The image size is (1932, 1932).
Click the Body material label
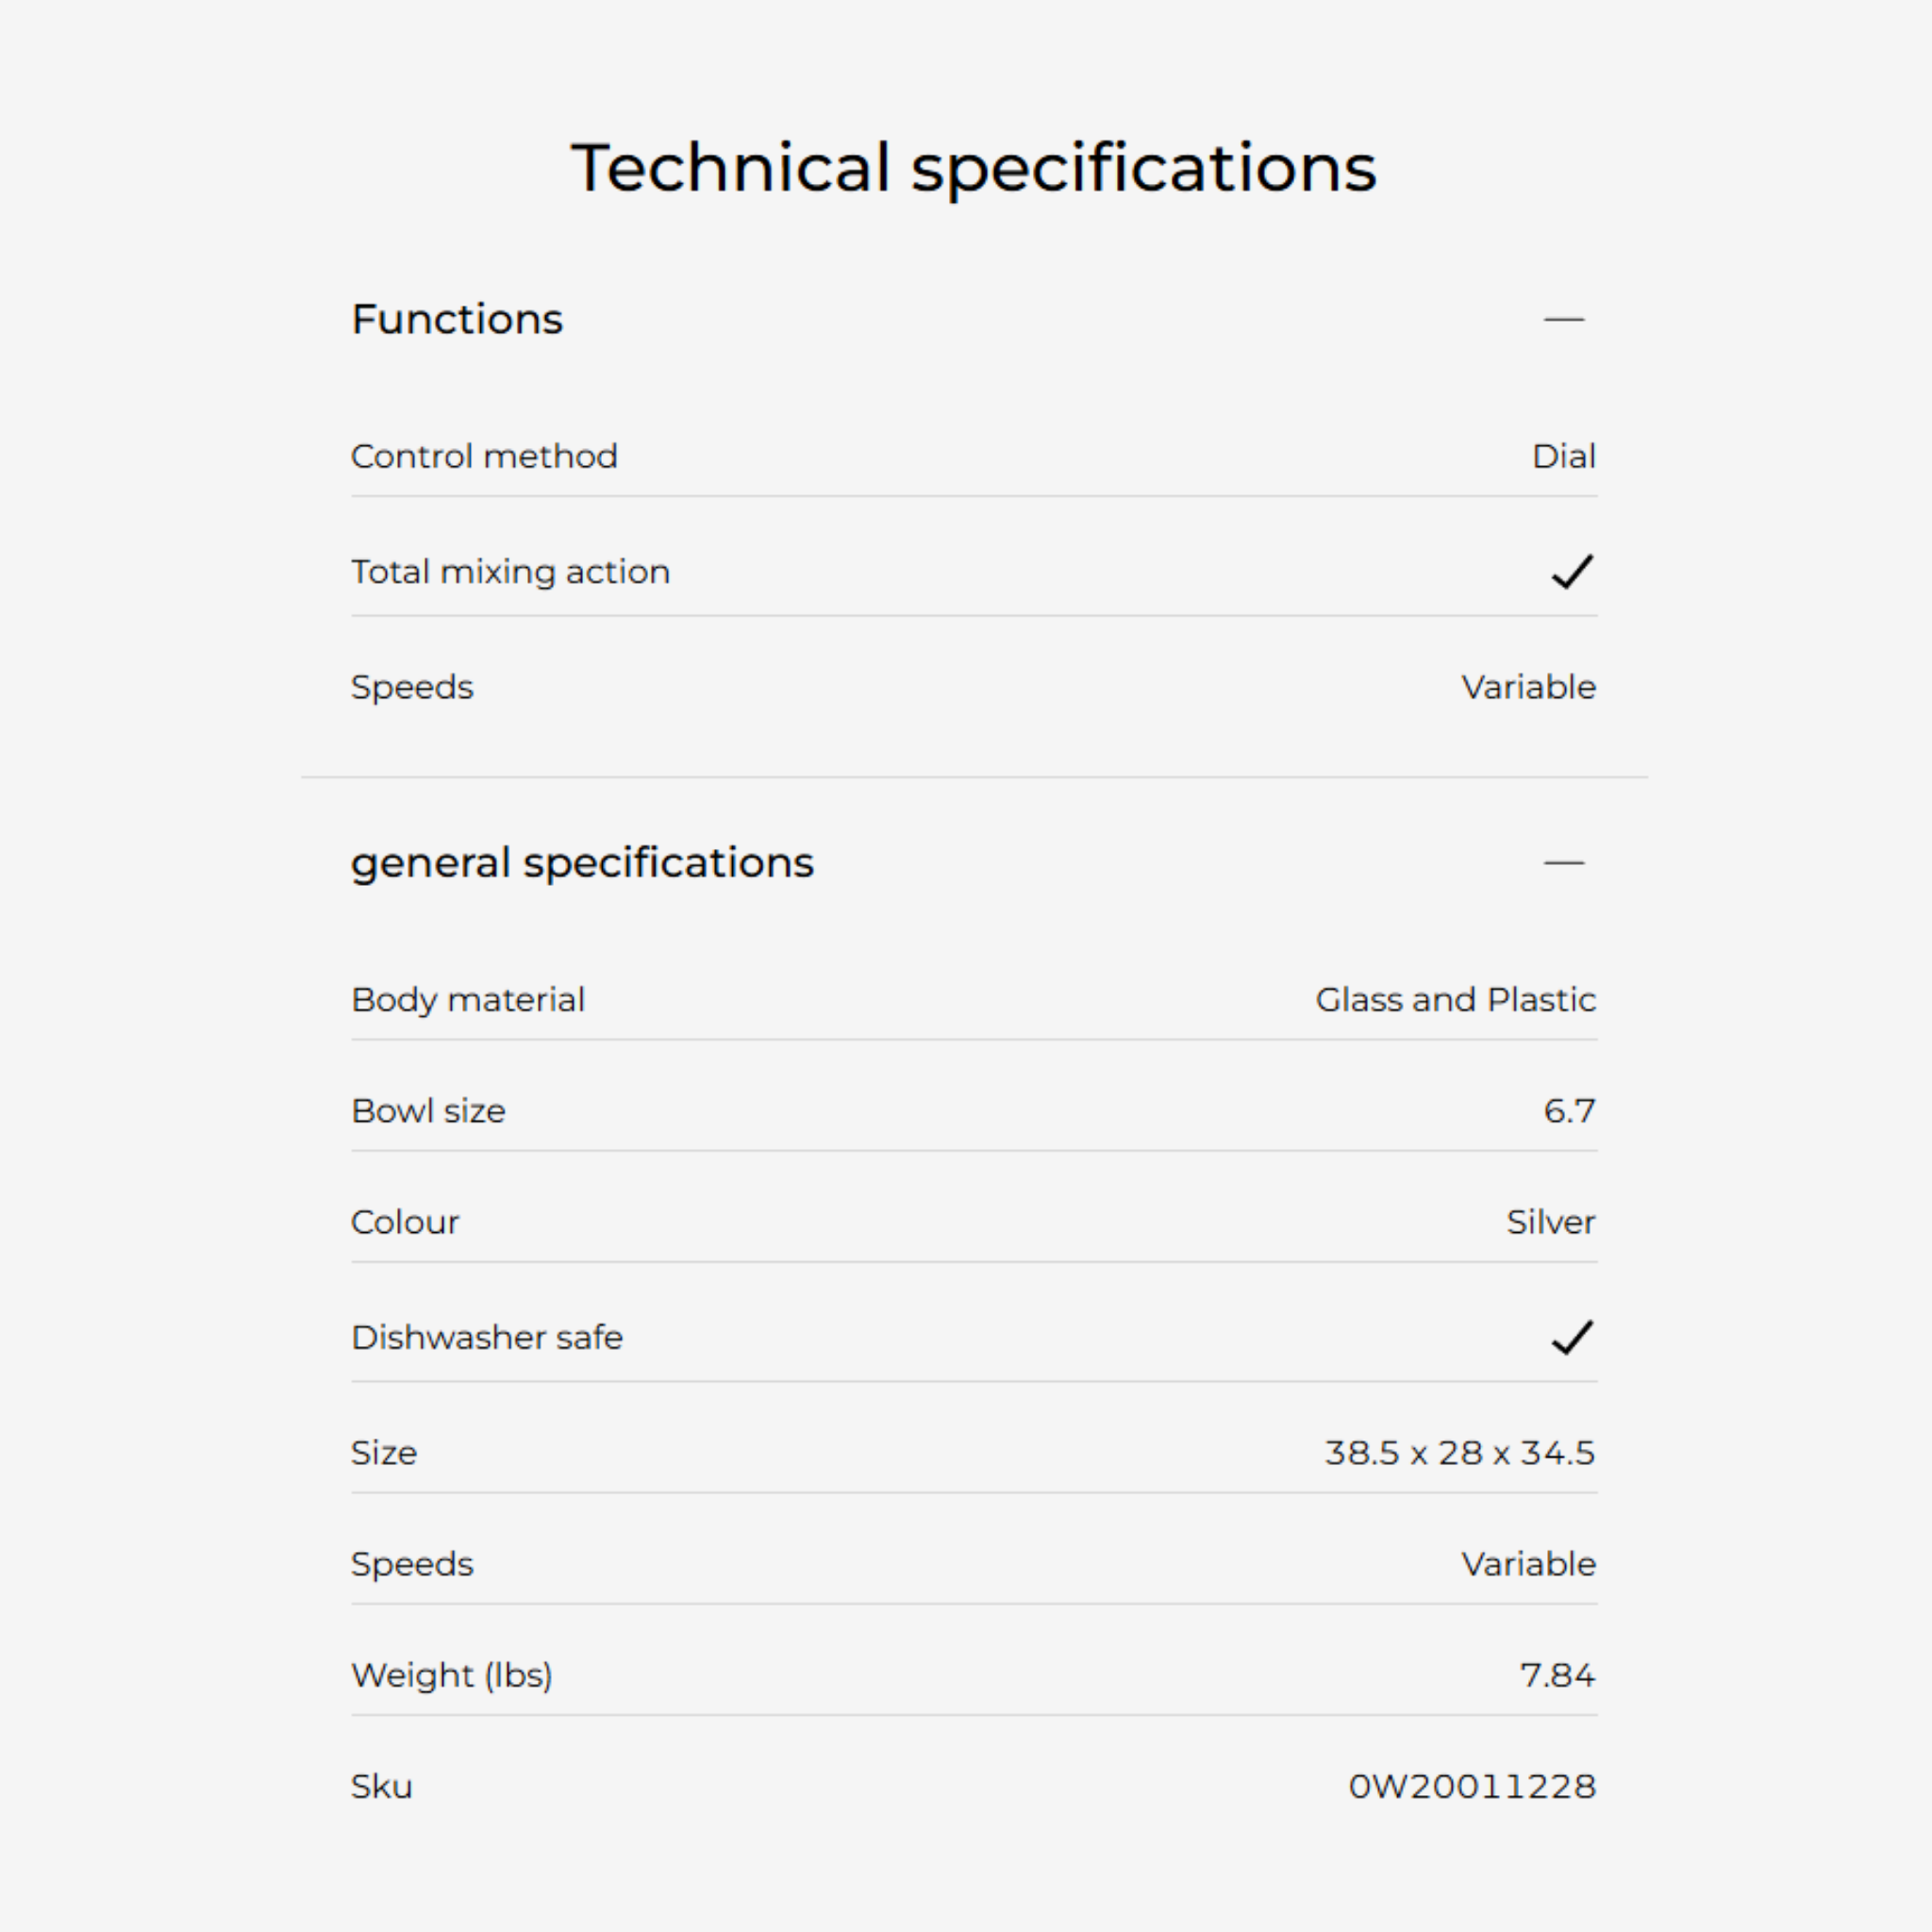click(468, 1000)
